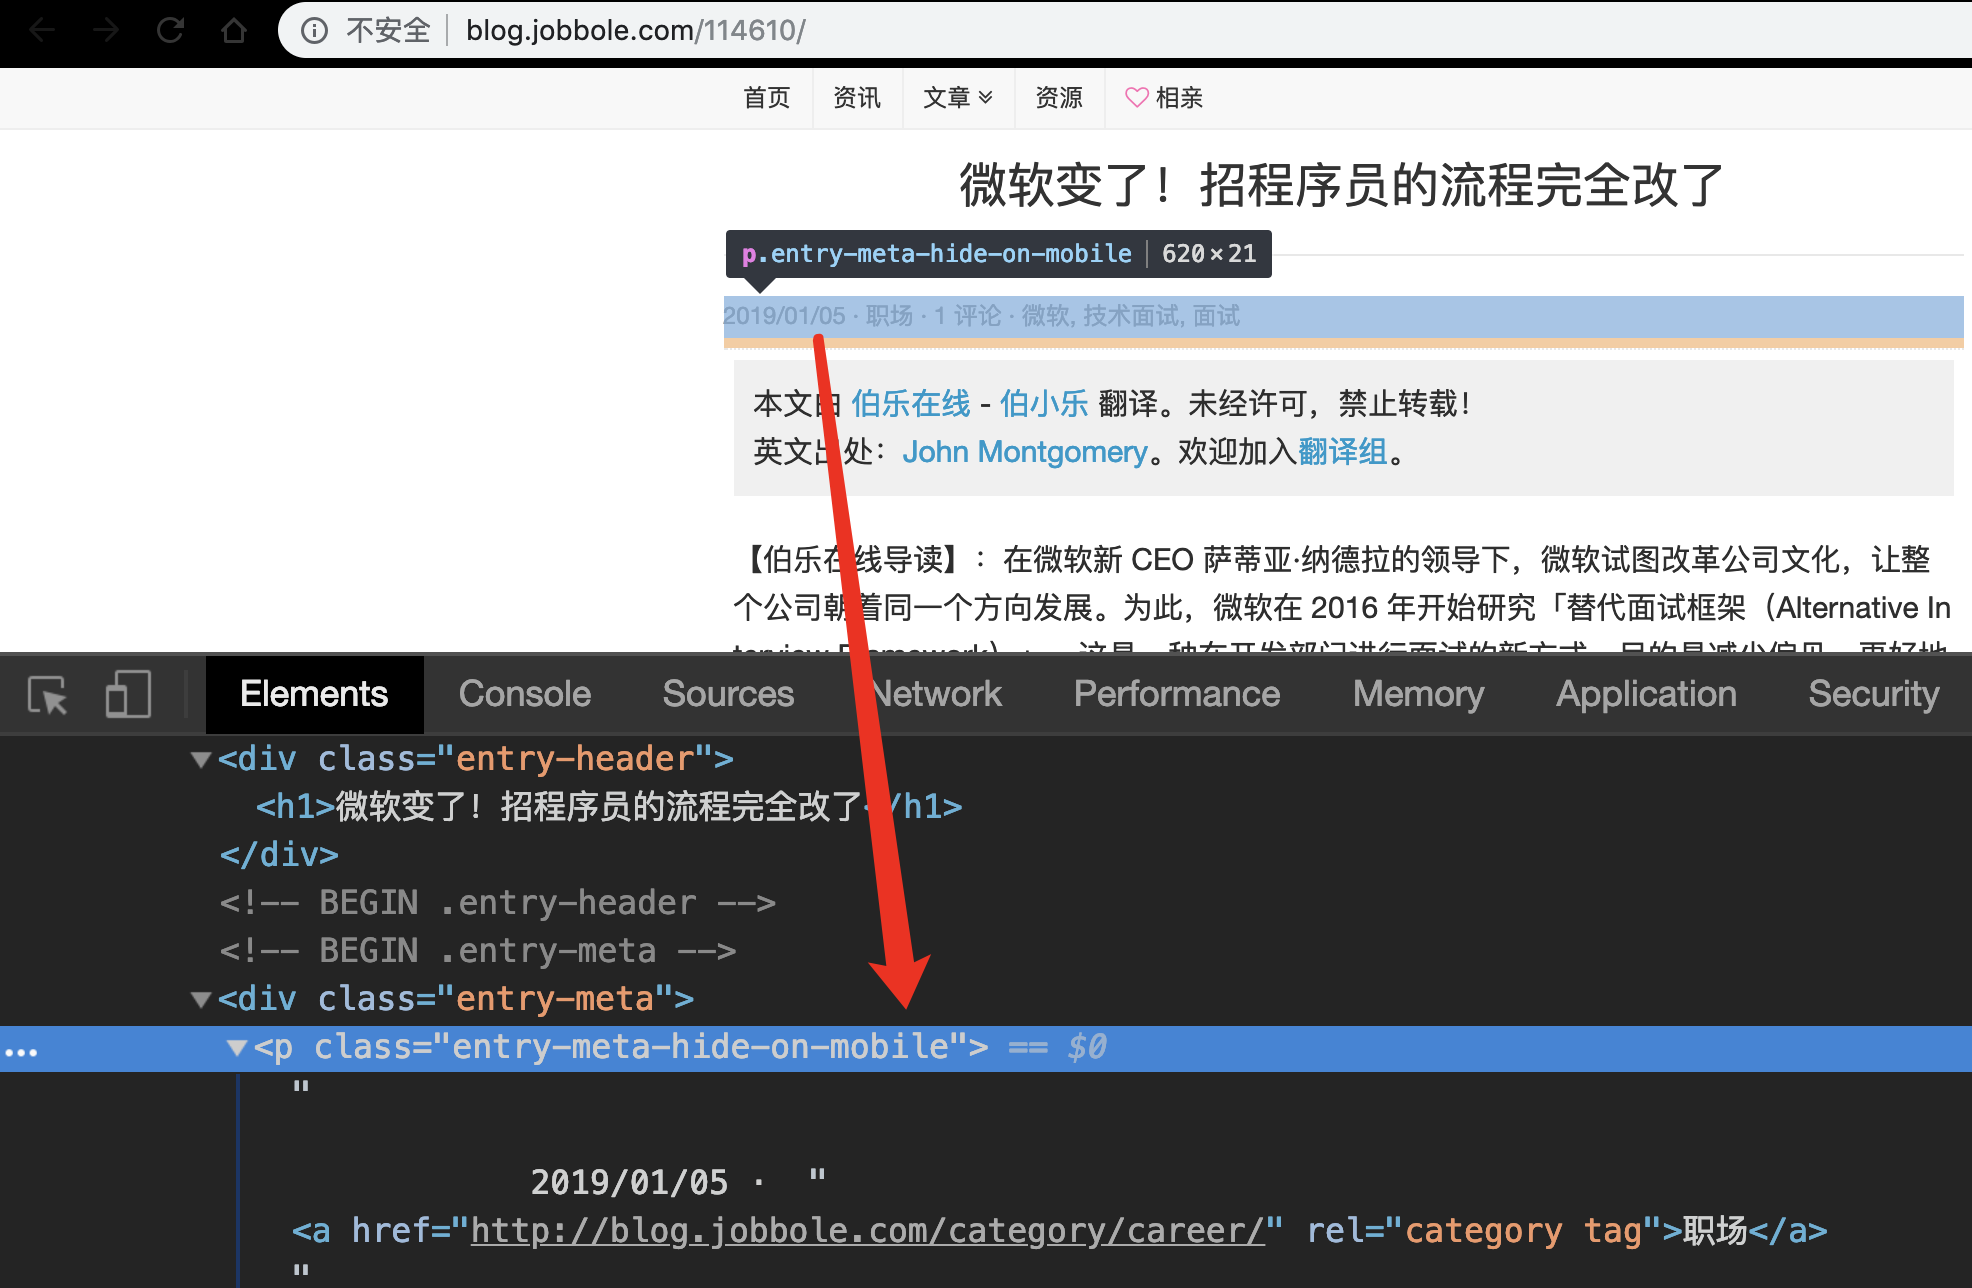Select the BEGIN .entry-meta comment line
1972x1288 pixels.
coord(478,950)
